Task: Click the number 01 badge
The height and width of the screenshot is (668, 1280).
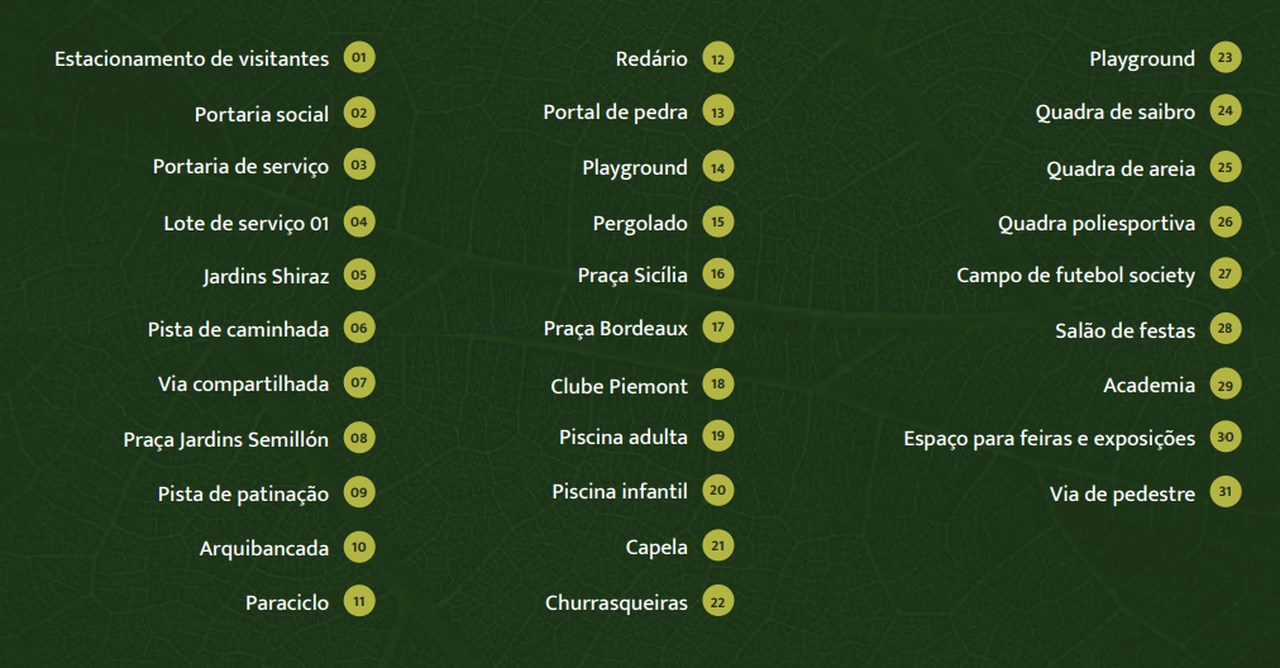Action: 359,58
